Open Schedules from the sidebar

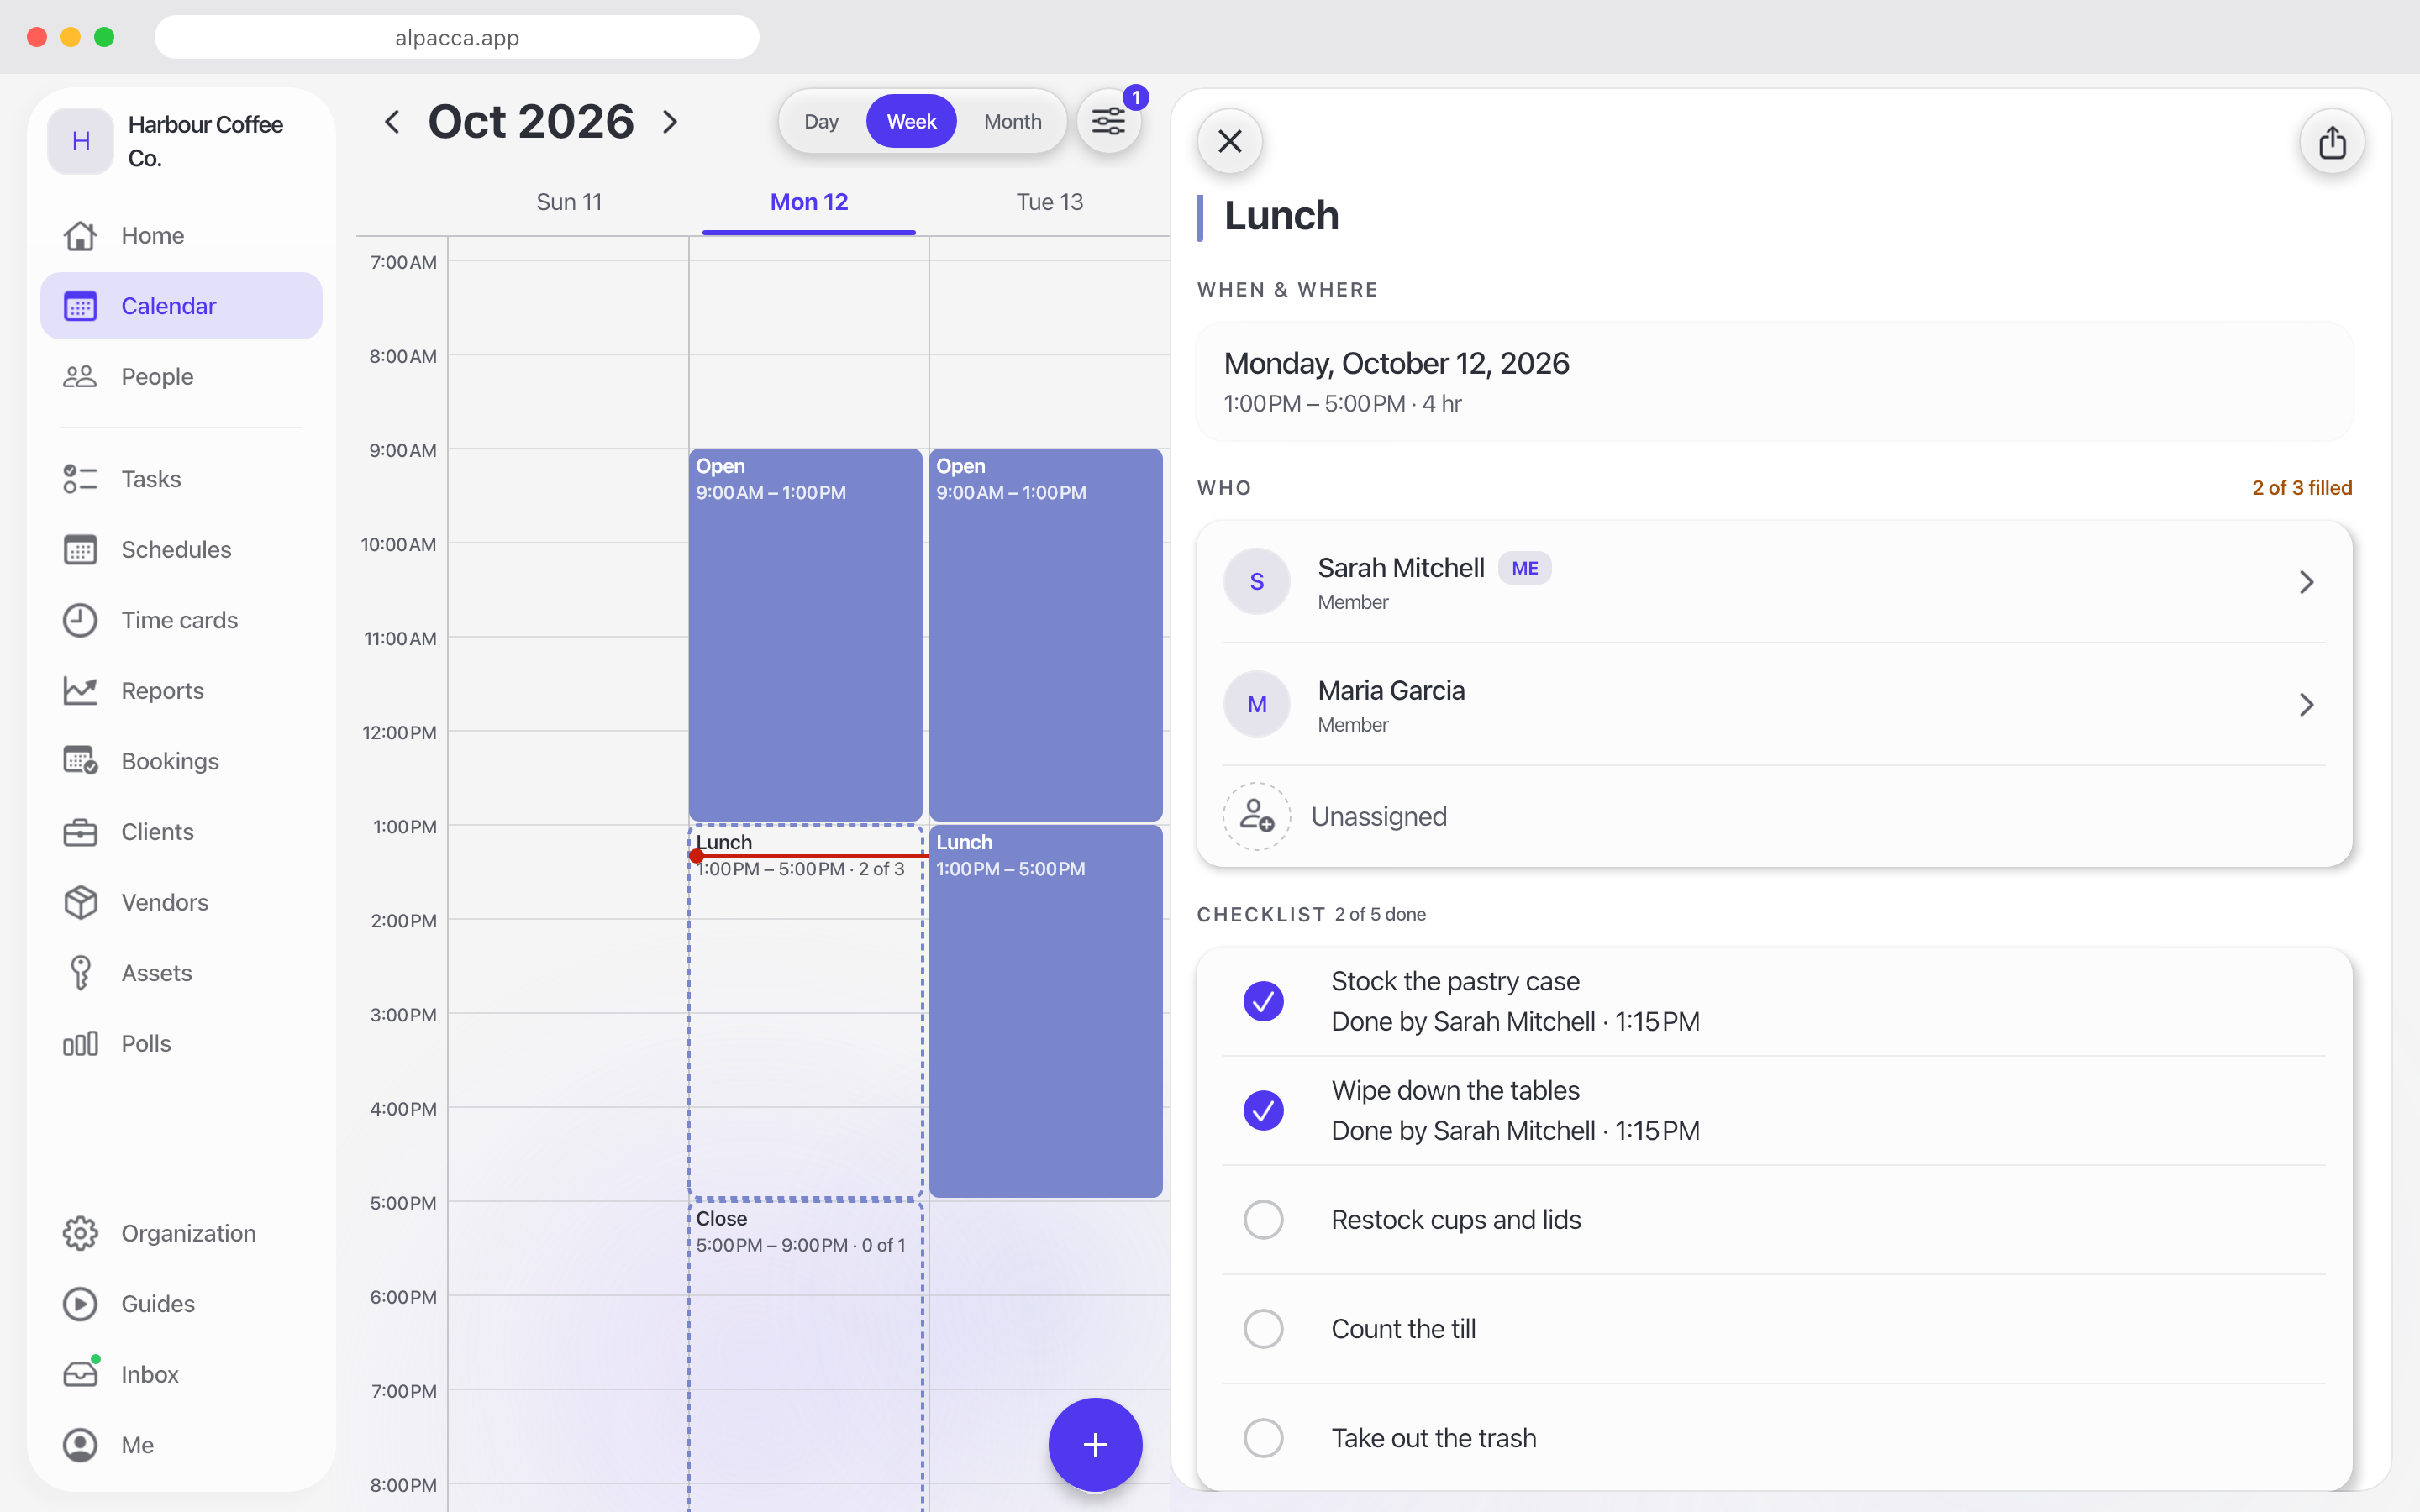[181, 549]
